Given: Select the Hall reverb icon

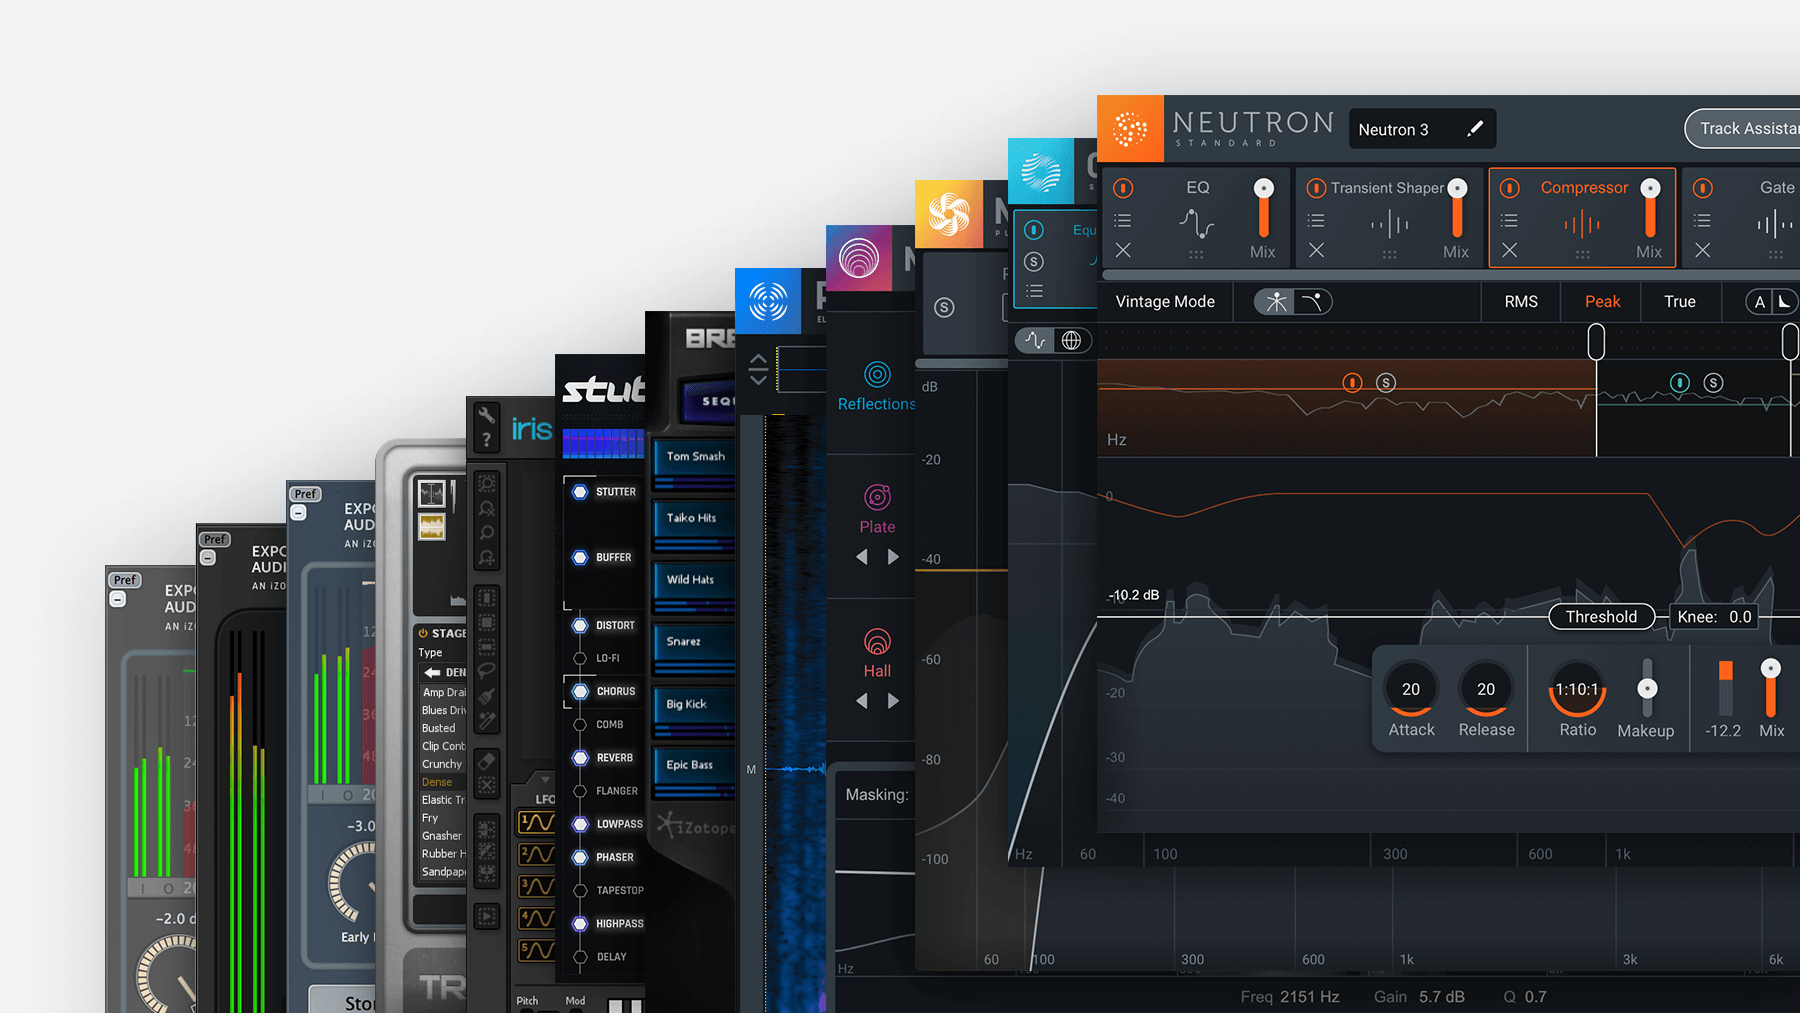Looking at the screenshot, I should pyautogui.click(x=877, y=641).
